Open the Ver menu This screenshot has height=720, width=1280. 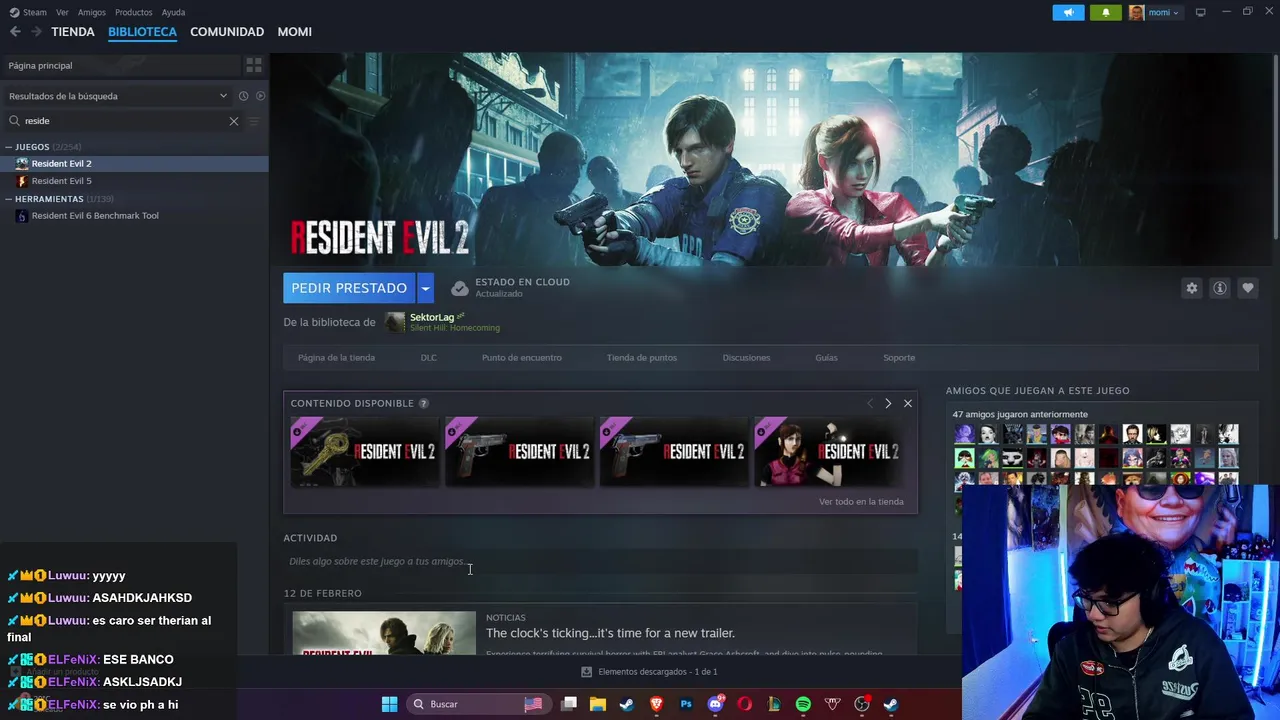tap(62, 12)
